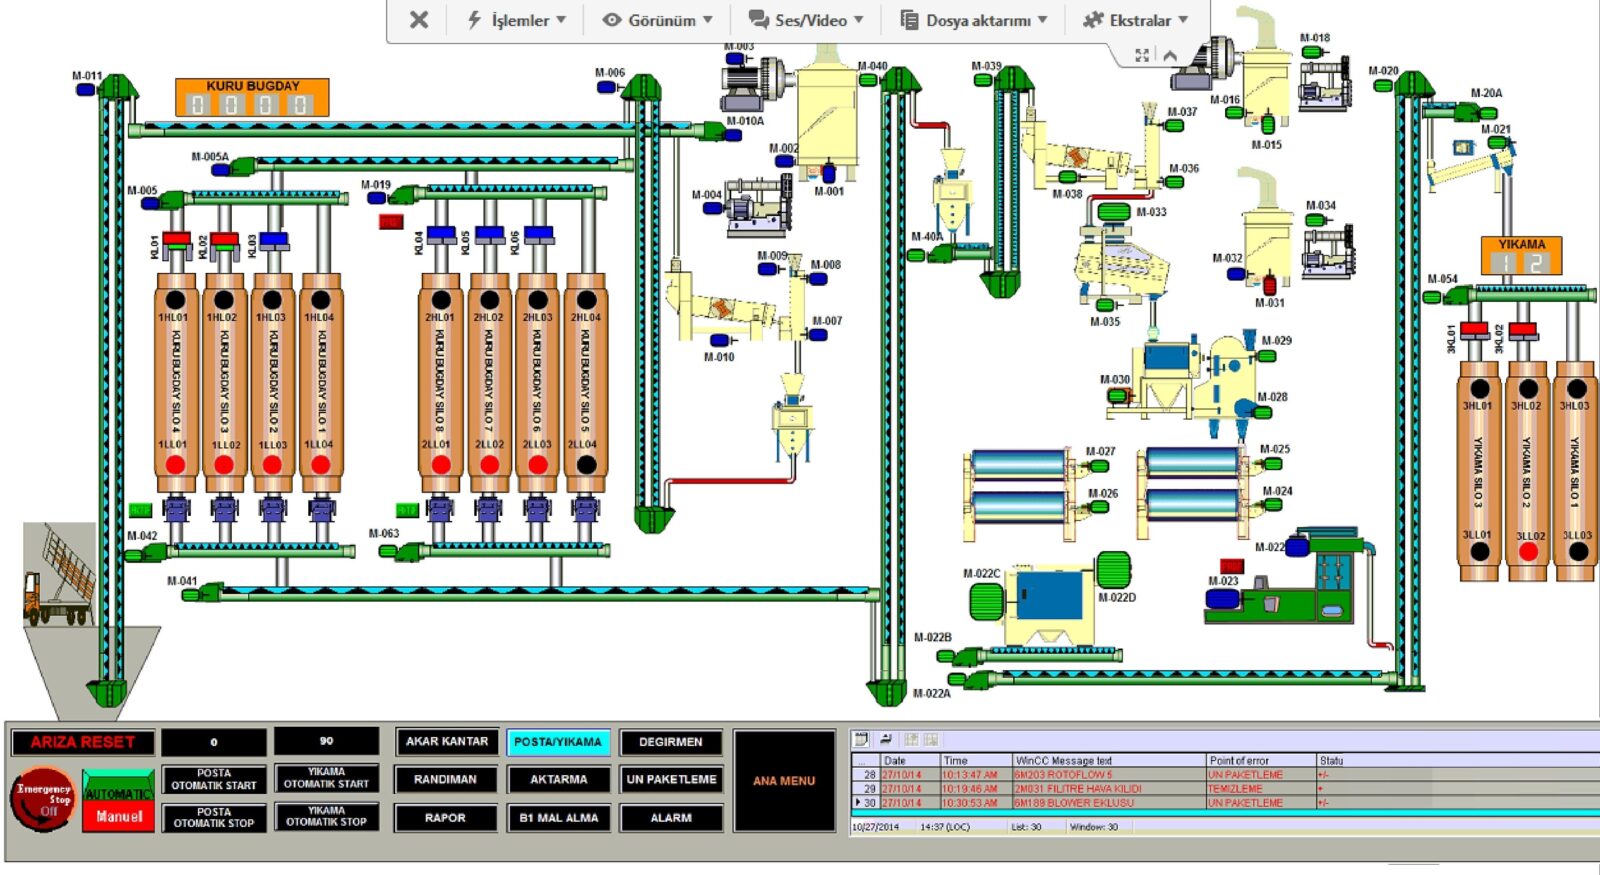Open the Dosya aktarımı dropdown

(973, 20)
